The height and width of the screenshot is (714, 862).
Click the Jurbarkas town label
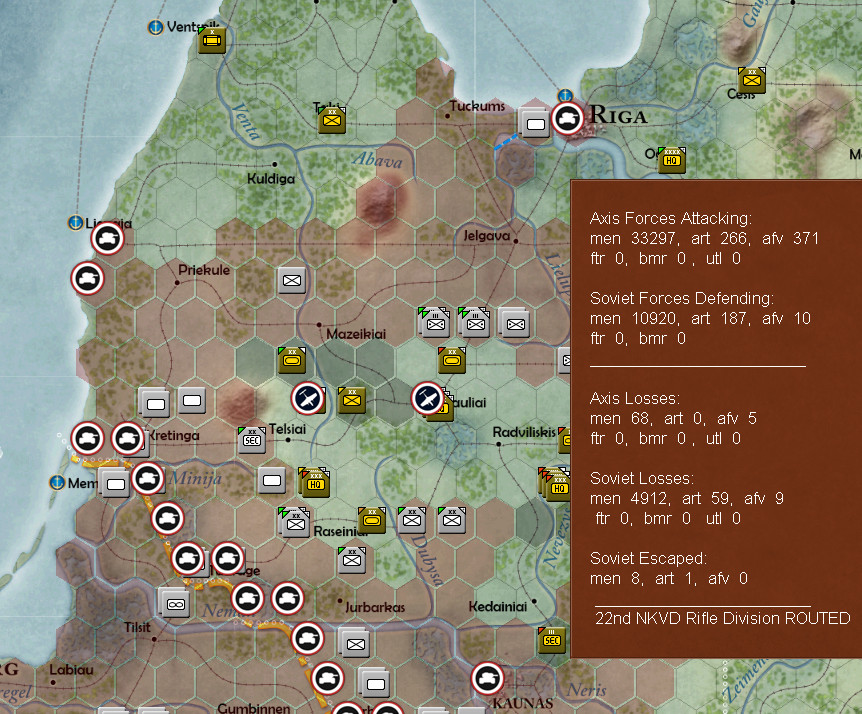[x=375, y=607]
